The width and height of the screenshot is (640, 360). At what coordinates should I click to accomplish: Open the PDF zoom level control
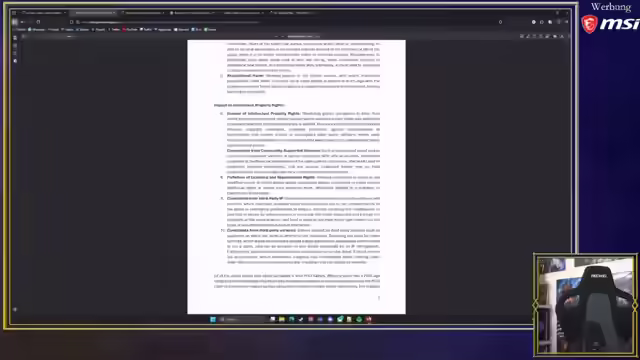[303, 36]
